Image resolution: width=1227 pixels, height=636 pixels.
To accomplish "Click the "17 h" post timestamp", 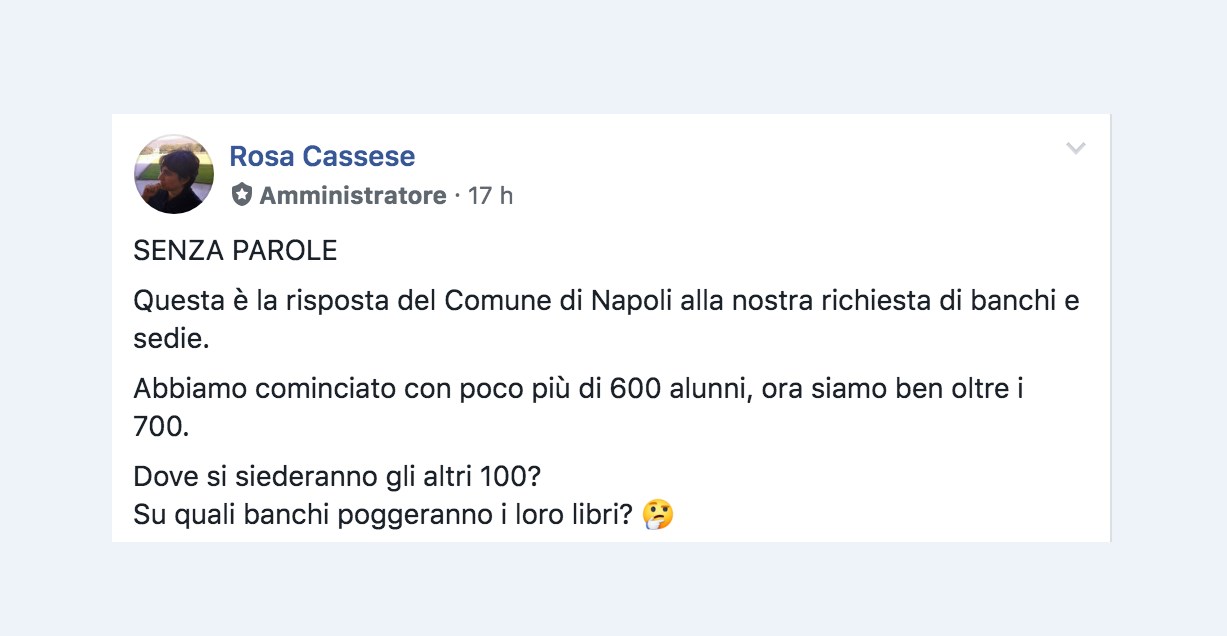I will click(490, 195).
